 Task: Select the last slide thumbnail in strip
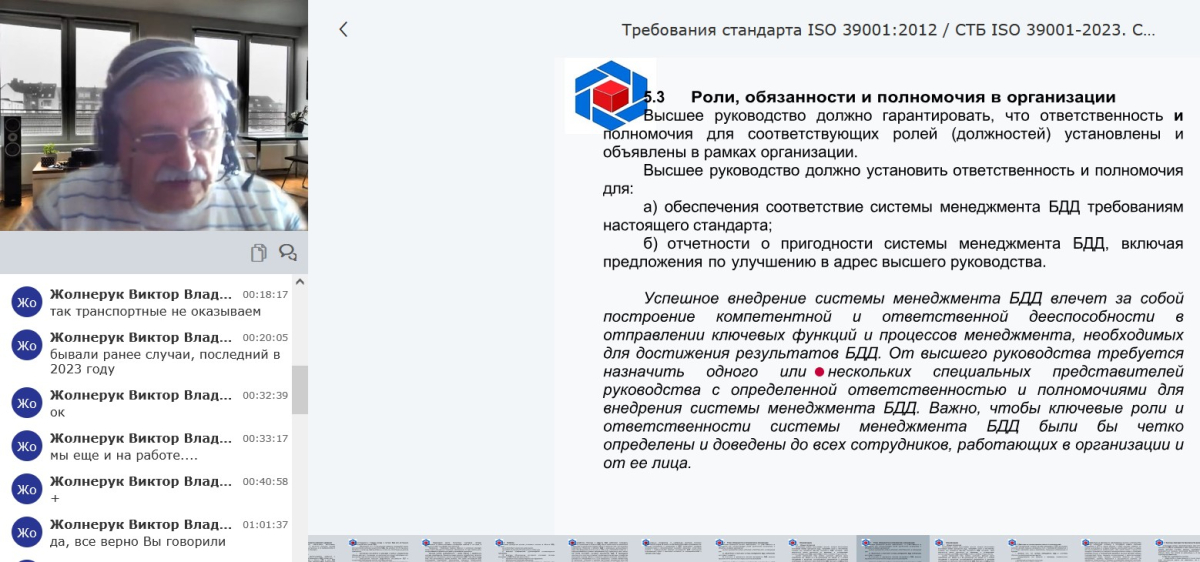[1176, 549]
